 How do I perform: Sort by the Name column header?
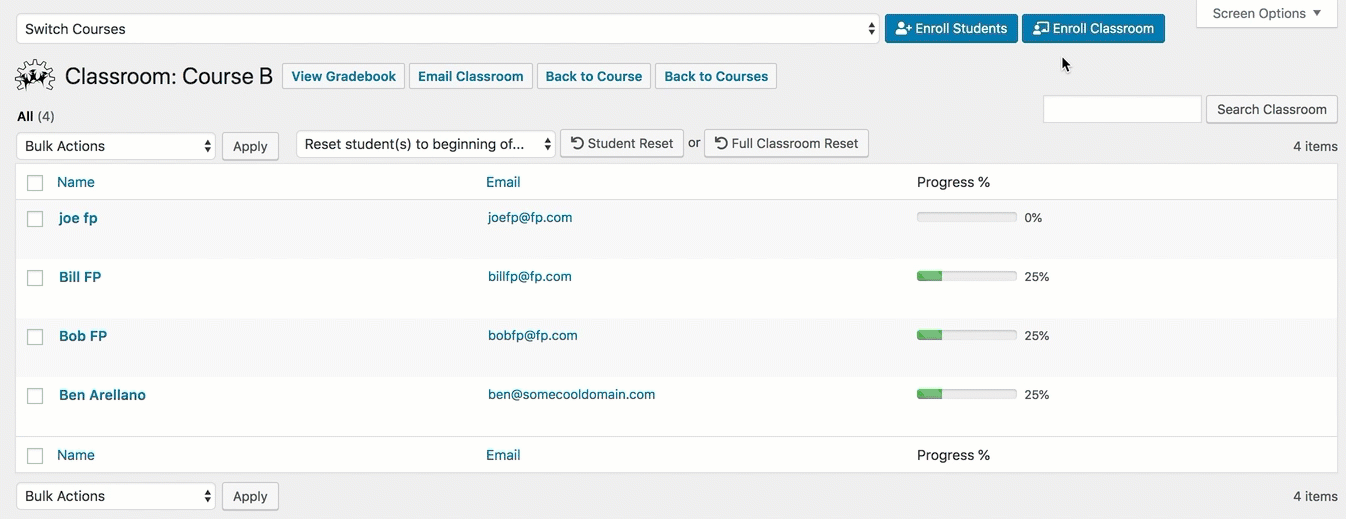[x=76, y=182]
